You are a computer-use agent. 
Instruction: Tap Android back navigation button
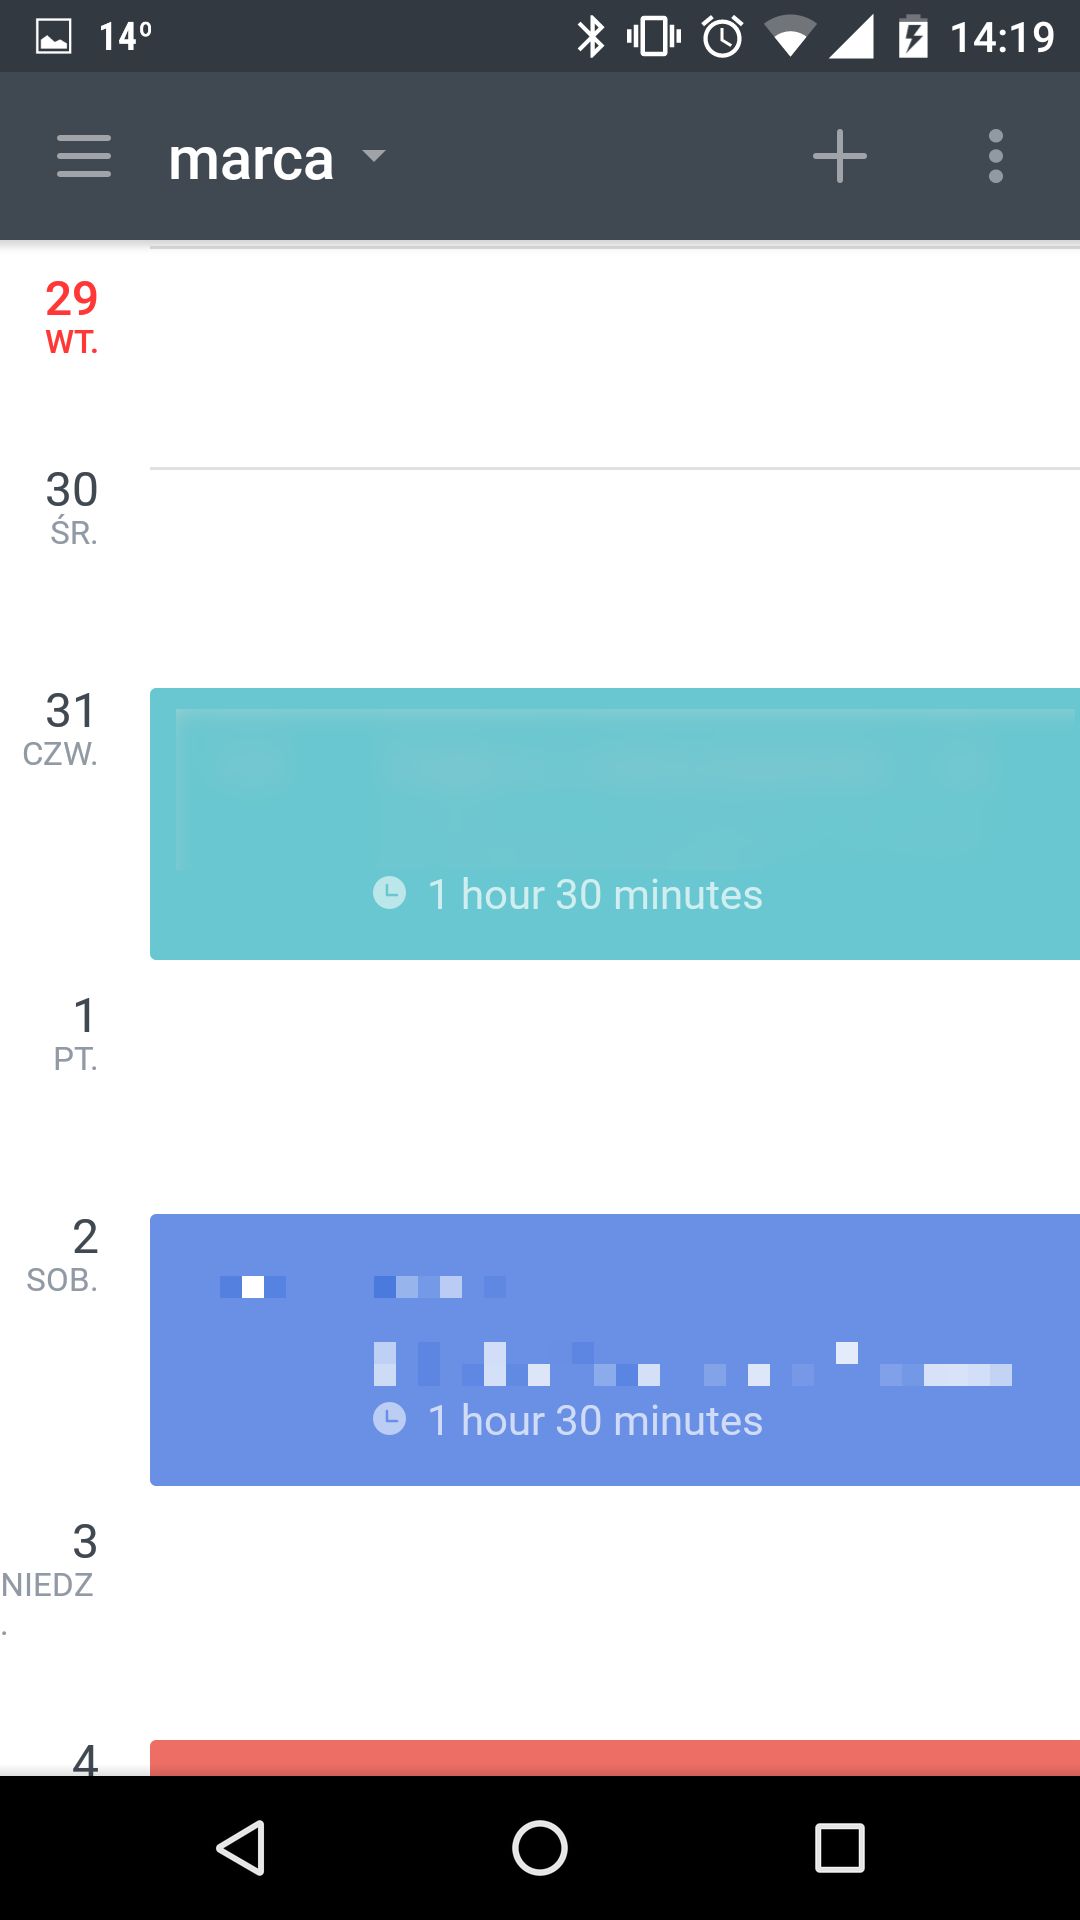pos(241,1847)
